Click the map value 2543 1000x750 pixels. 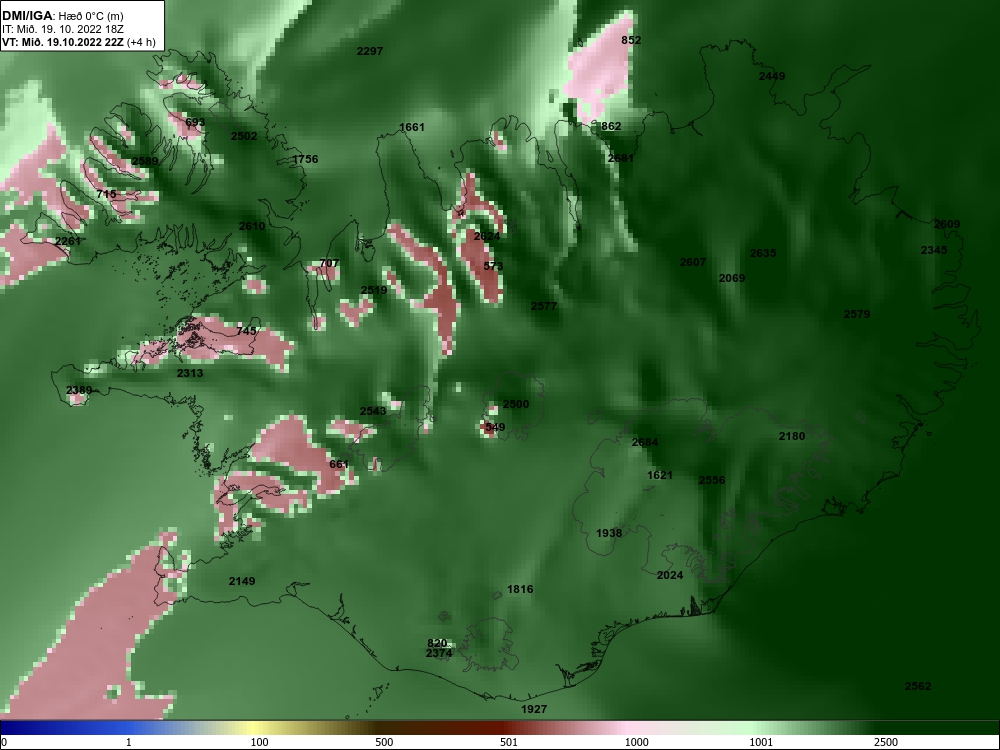pos(372,411)
